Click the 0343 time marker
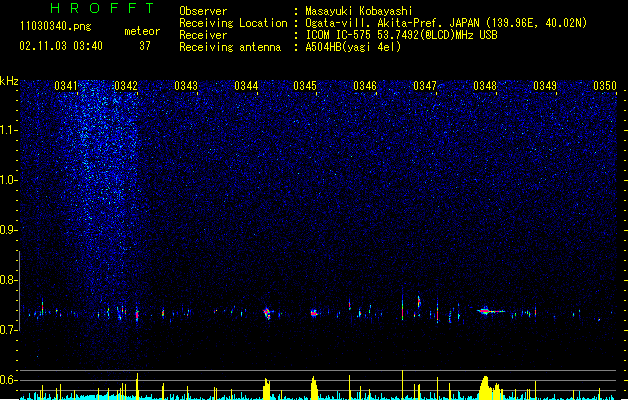 pyautogui.click(x=186, y=86)
